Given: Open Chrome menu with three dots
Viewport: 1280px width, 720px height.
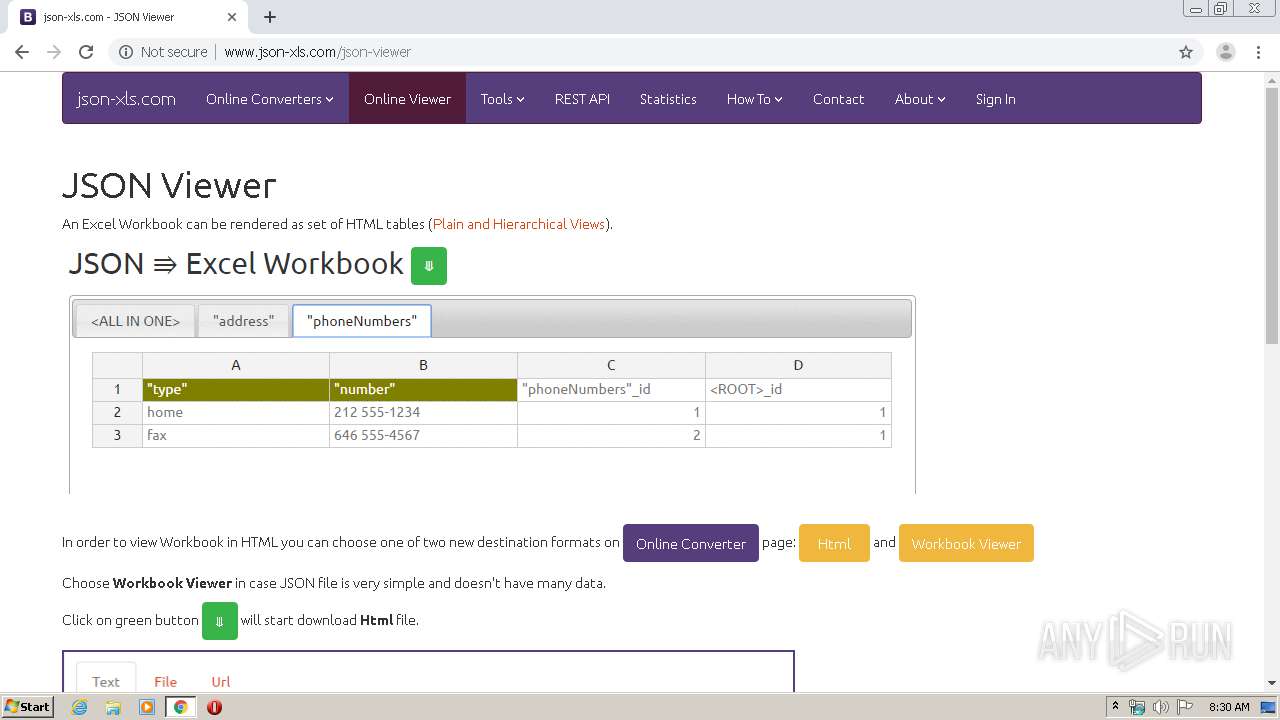Looking at the screenshot, I should [1259, 52].
